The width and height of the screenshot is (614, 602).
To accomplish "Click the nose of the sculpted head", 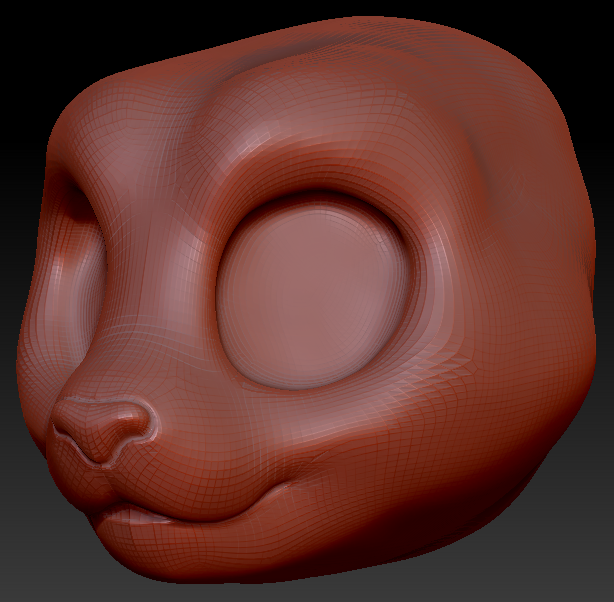I will click(103, 430).
